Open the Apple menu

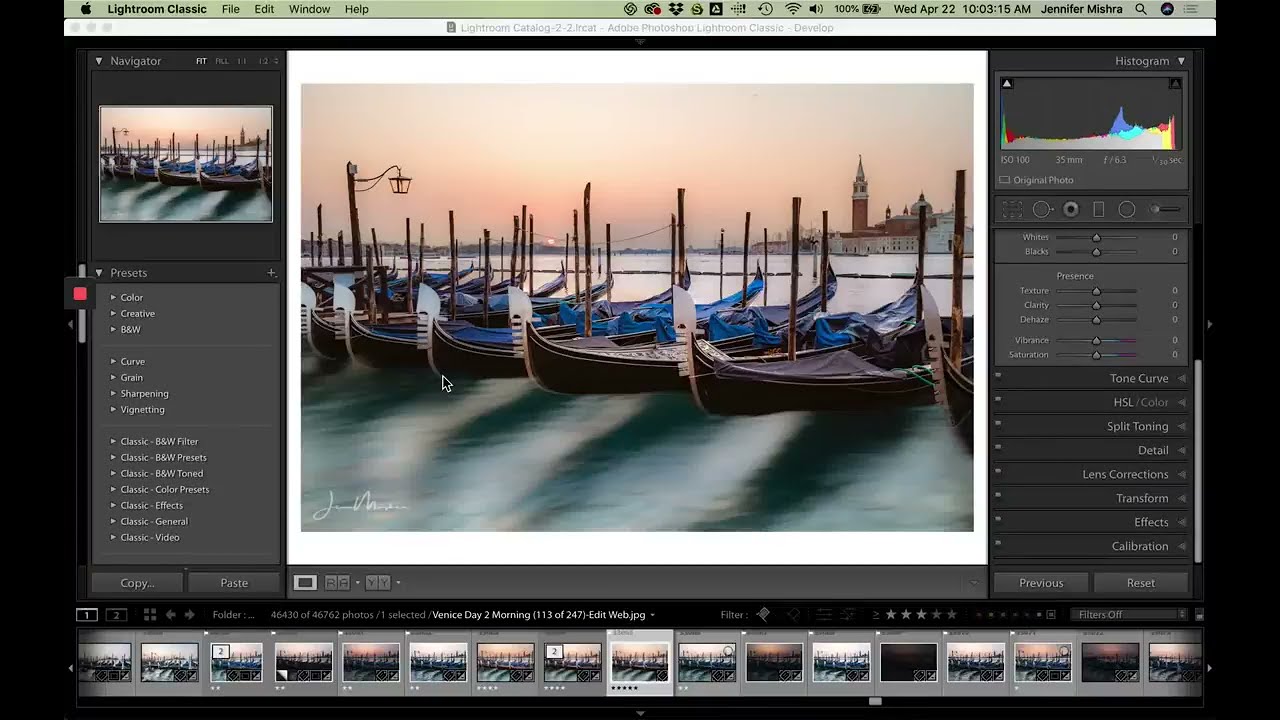click(x=85, y=9)
